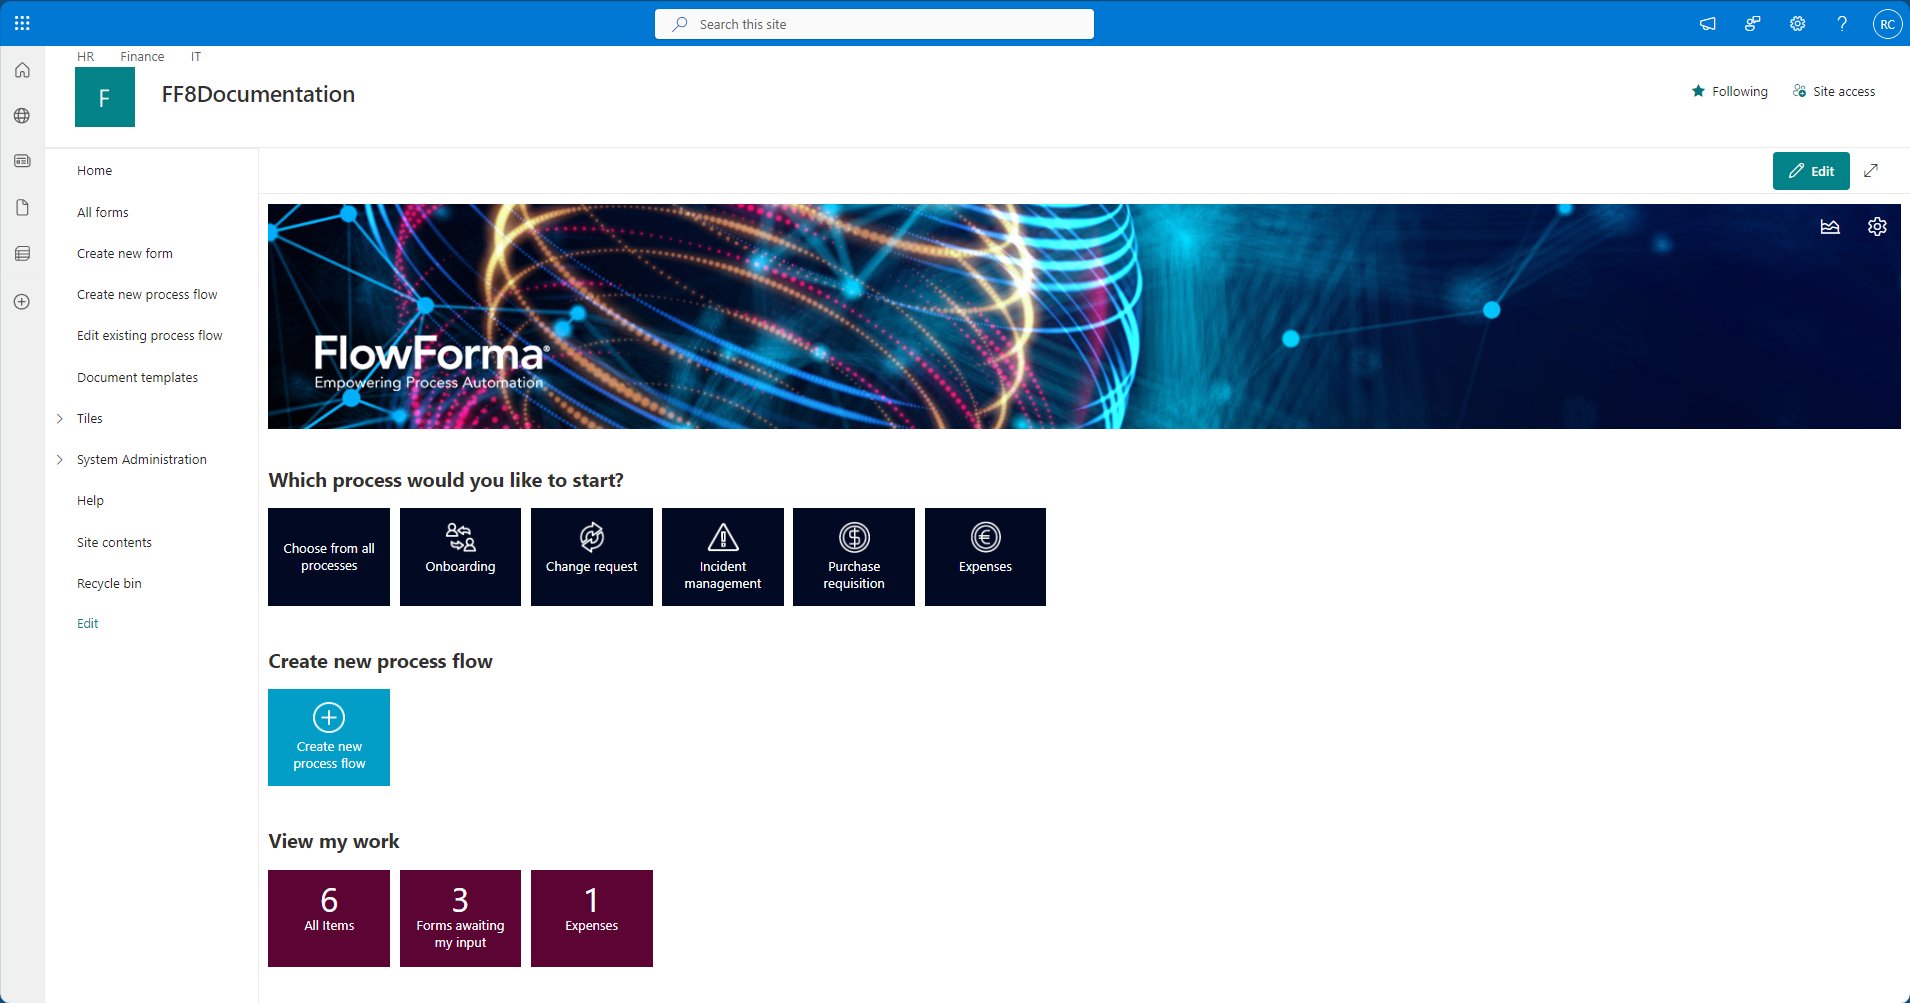Click the FF8Documentation site logo tile
The image size is (1910, 1003).
105,97
